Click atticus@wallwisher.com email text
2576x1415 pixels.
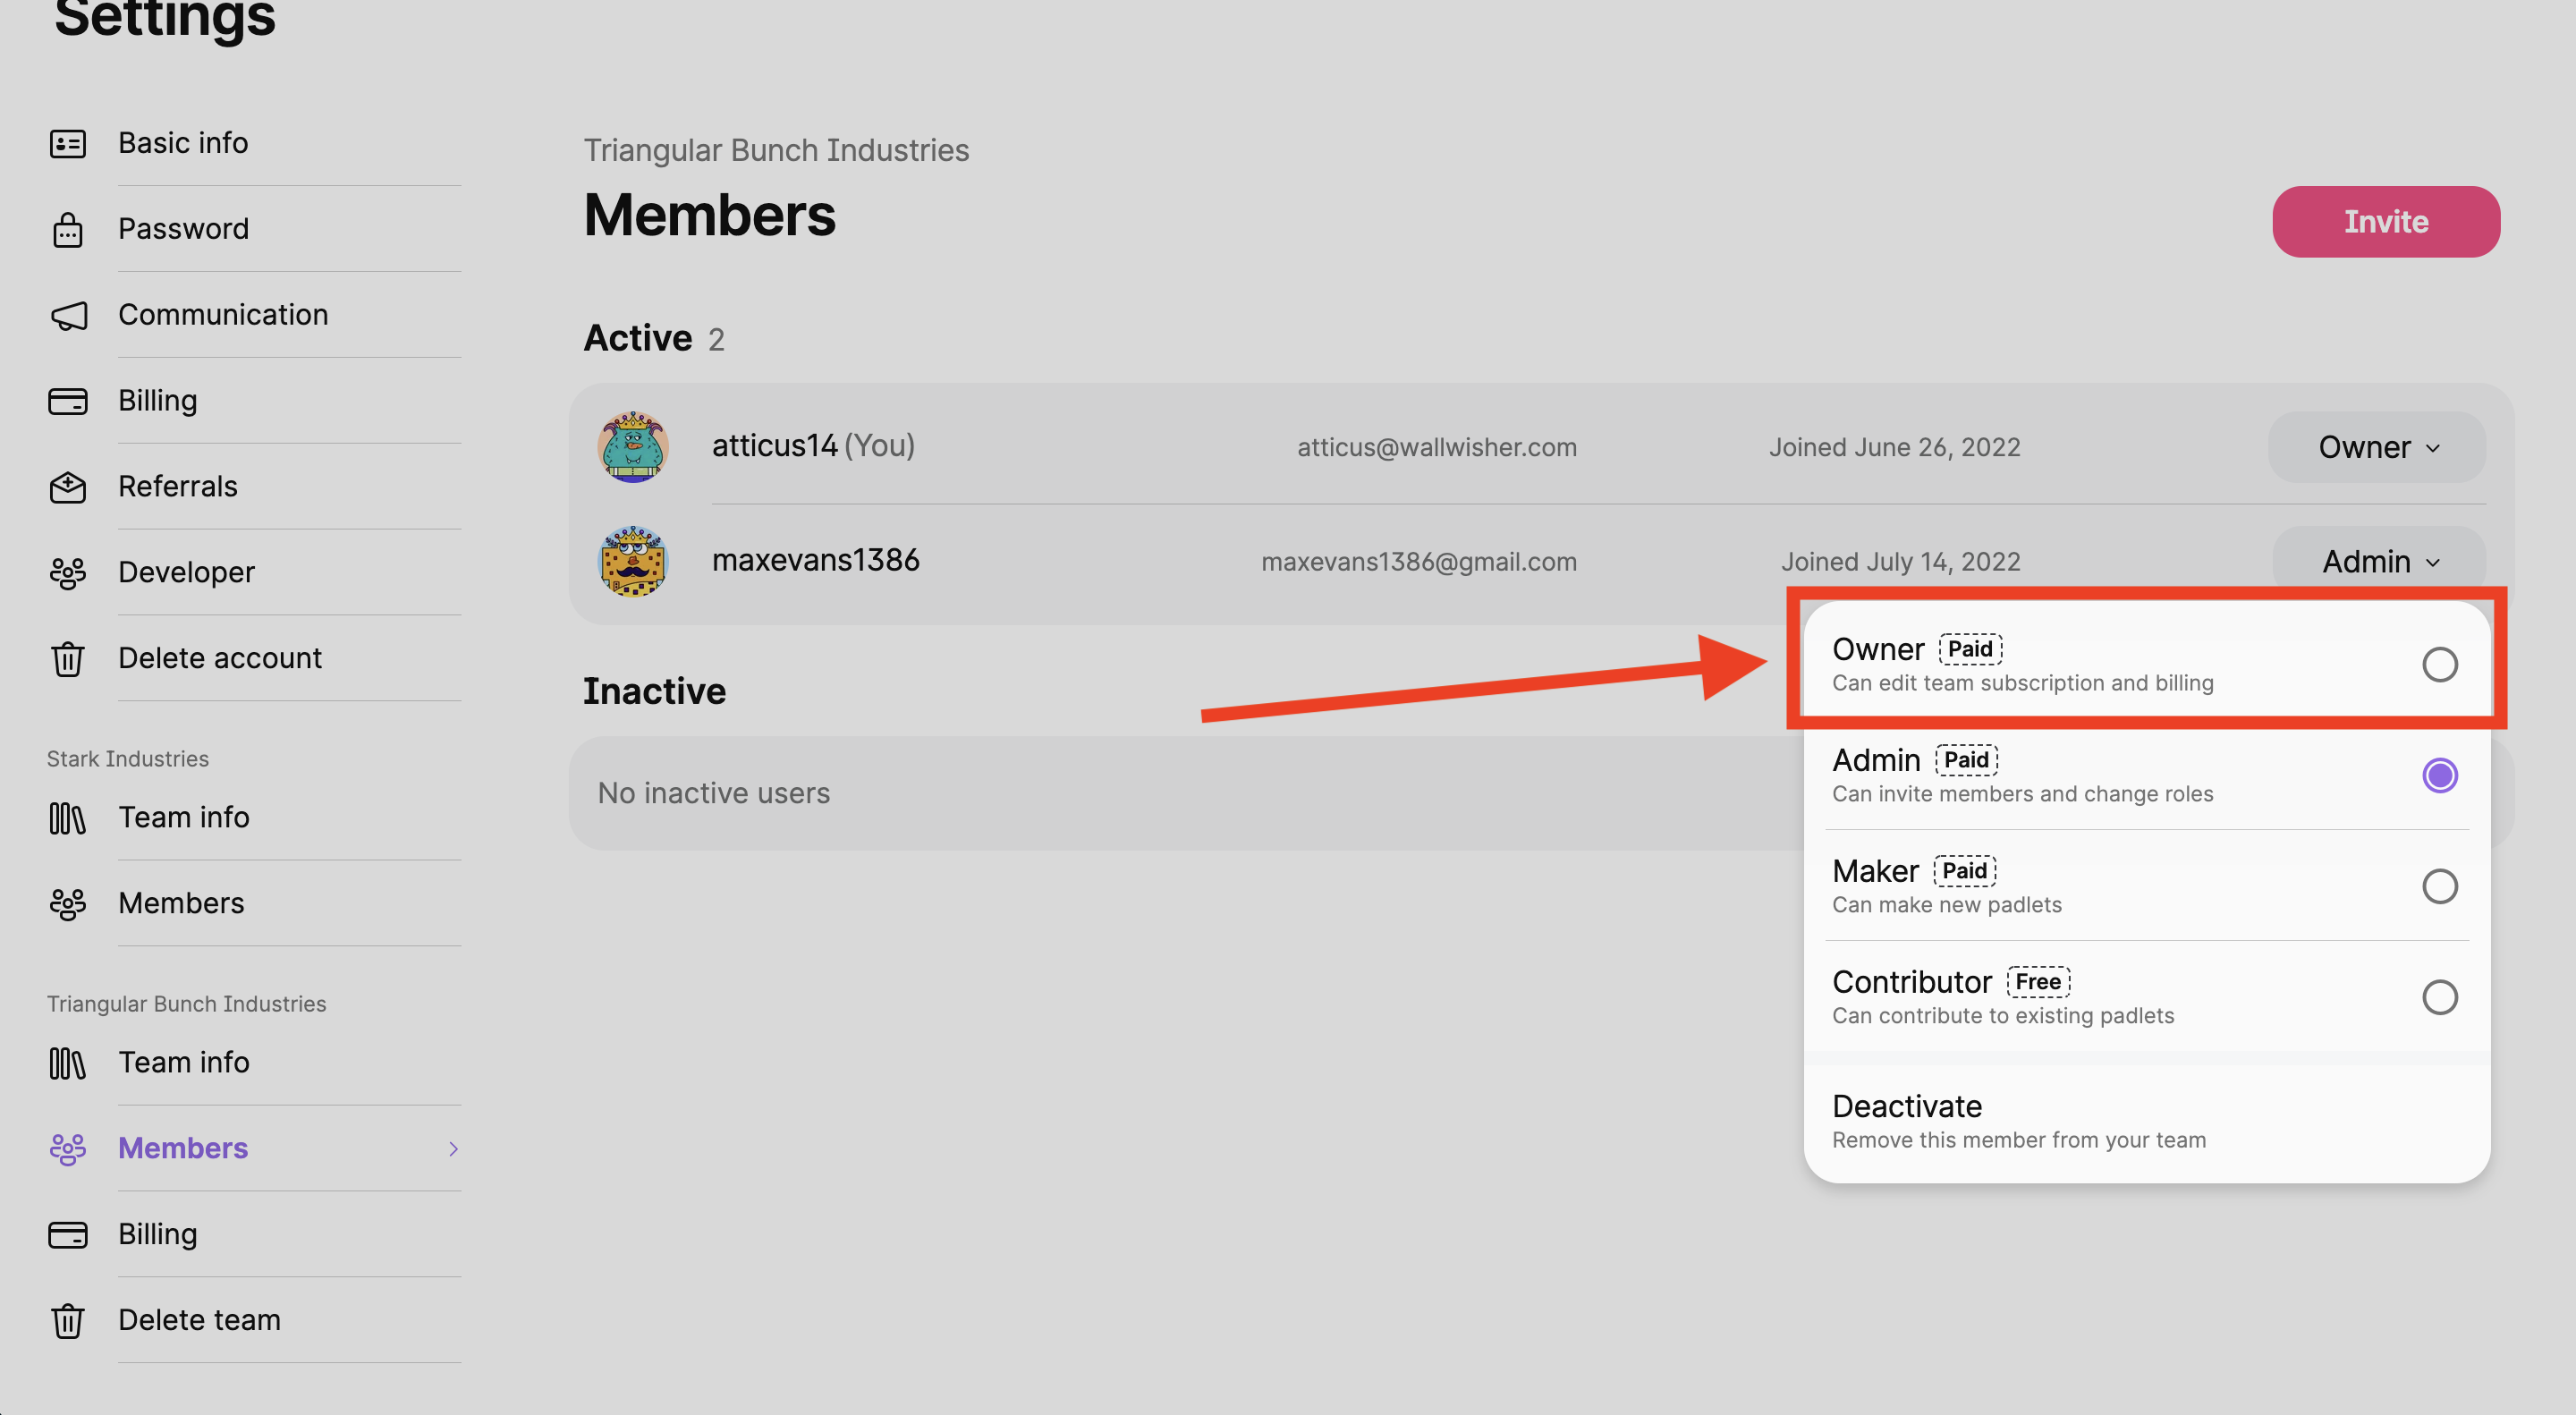click(x=1437, y=447)
